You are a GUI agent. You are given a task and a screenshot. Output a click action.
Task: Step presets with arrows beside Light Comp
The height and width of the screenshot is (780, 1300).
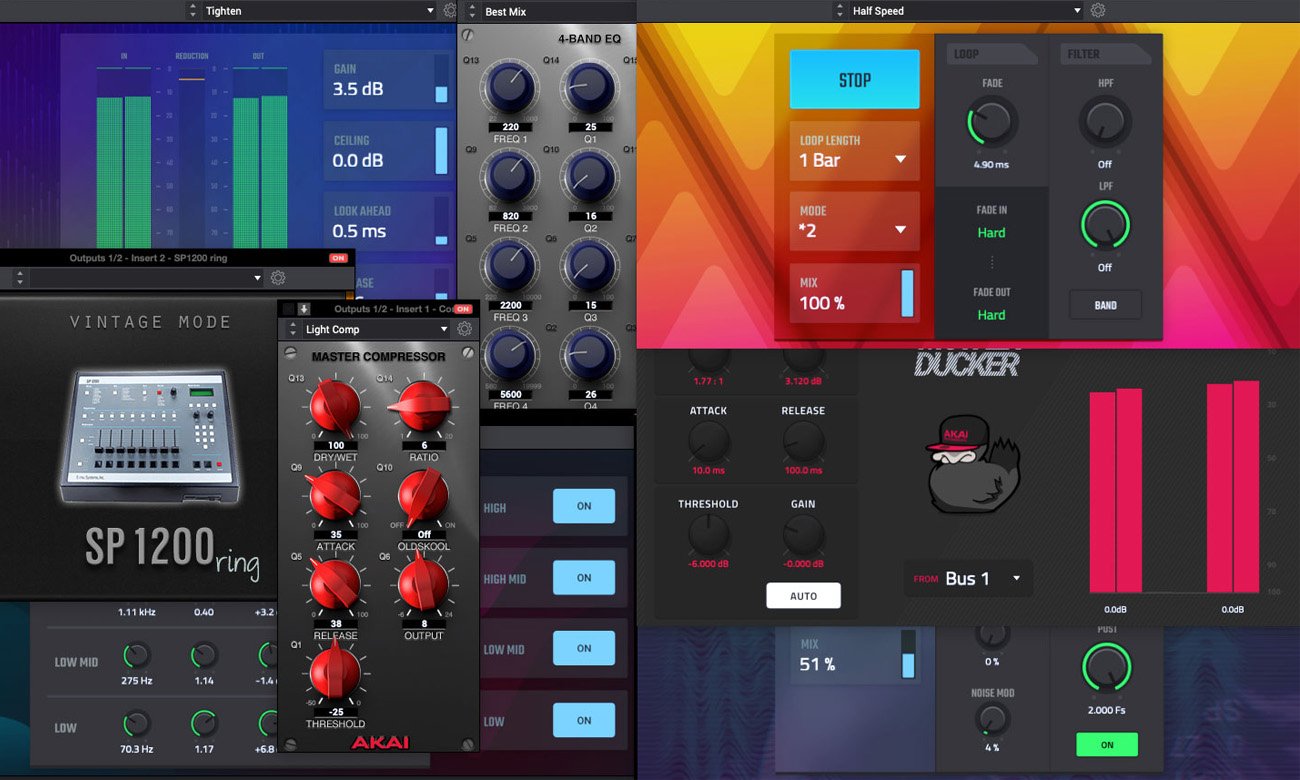tap(293, 329)
